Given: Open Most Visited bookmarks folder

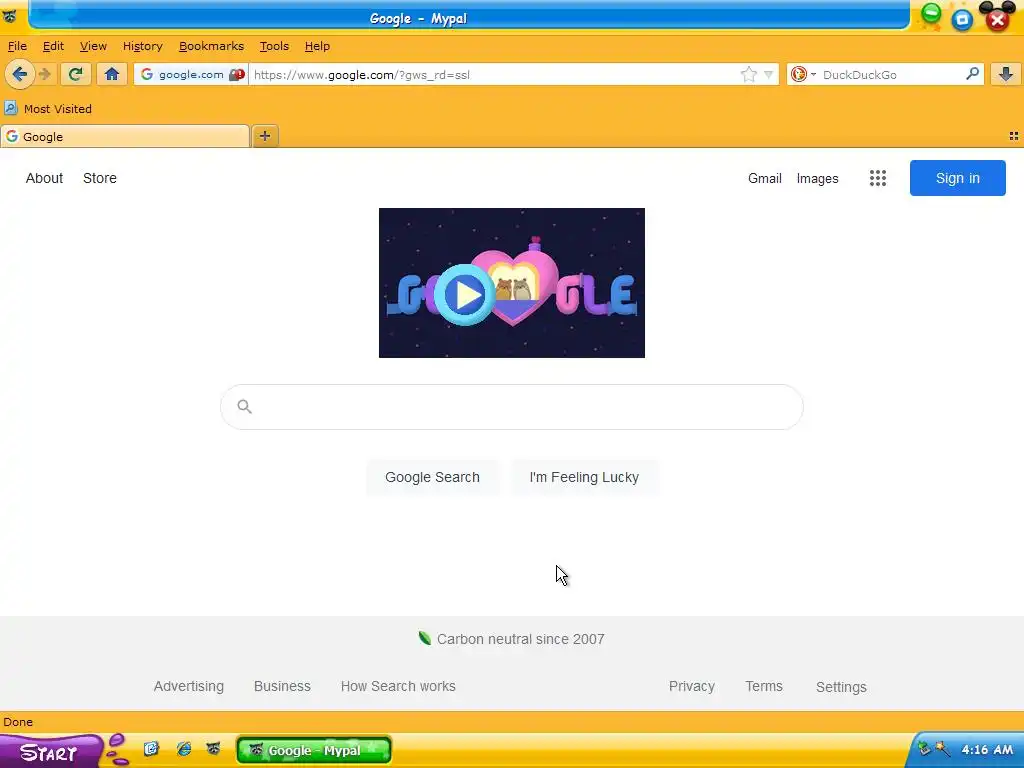Looking at the screenshot, I should tap(48, 109).
